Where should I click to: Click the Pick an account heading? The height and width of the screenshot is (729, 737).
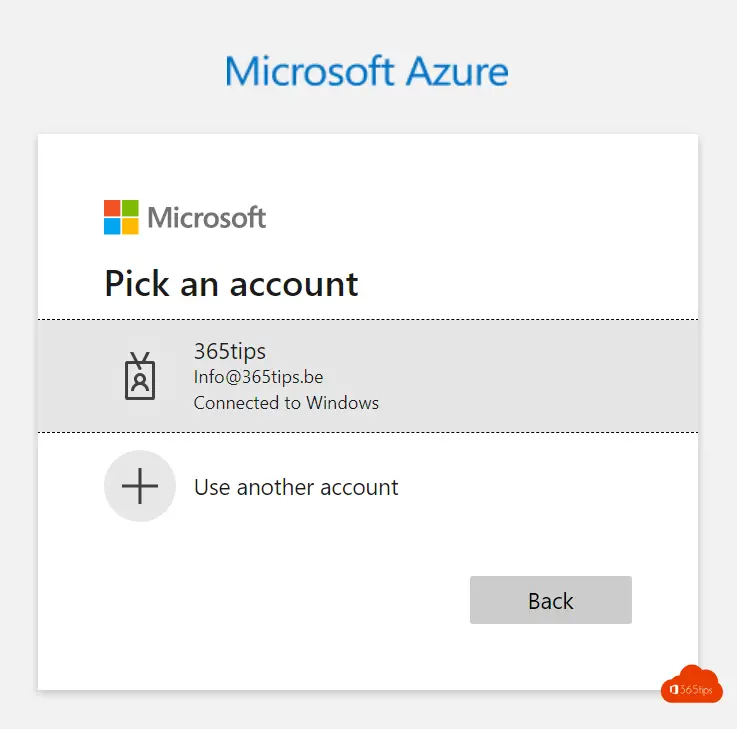tap(231, 283)
